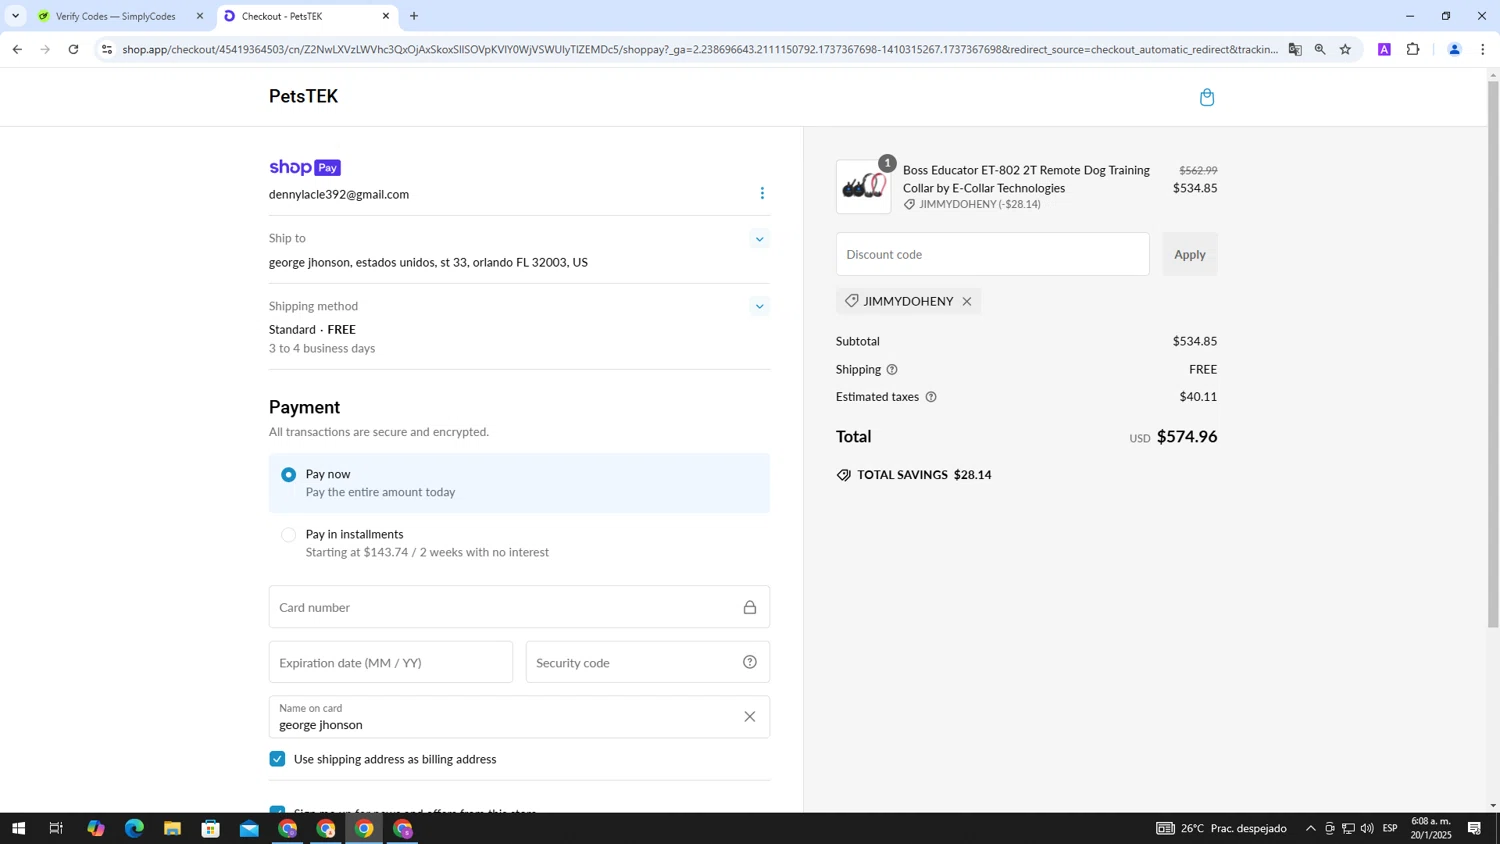The width and height of the screenshot is (1500, 844).
Task: Open Task View on the taskbar
Action: [56, 828]
